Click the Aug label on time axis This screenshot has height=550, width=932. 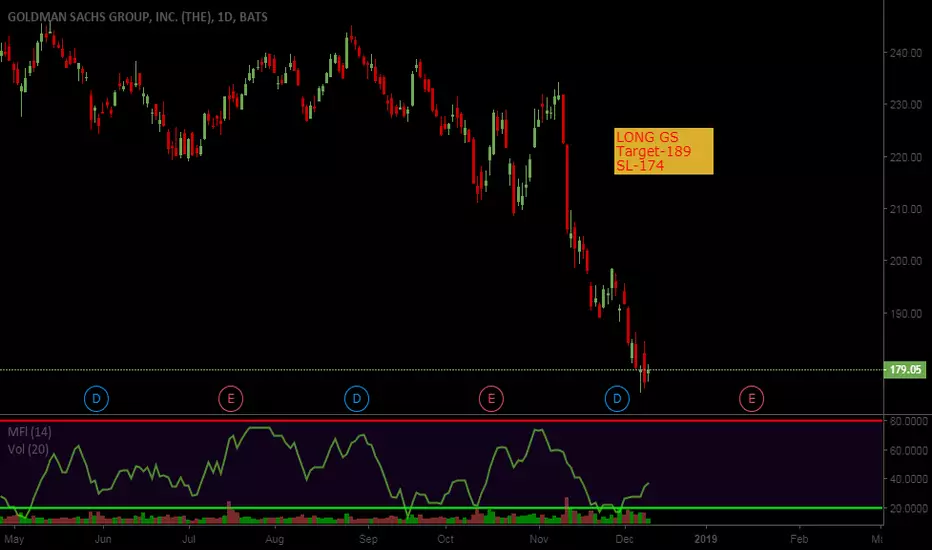point(274,539)
